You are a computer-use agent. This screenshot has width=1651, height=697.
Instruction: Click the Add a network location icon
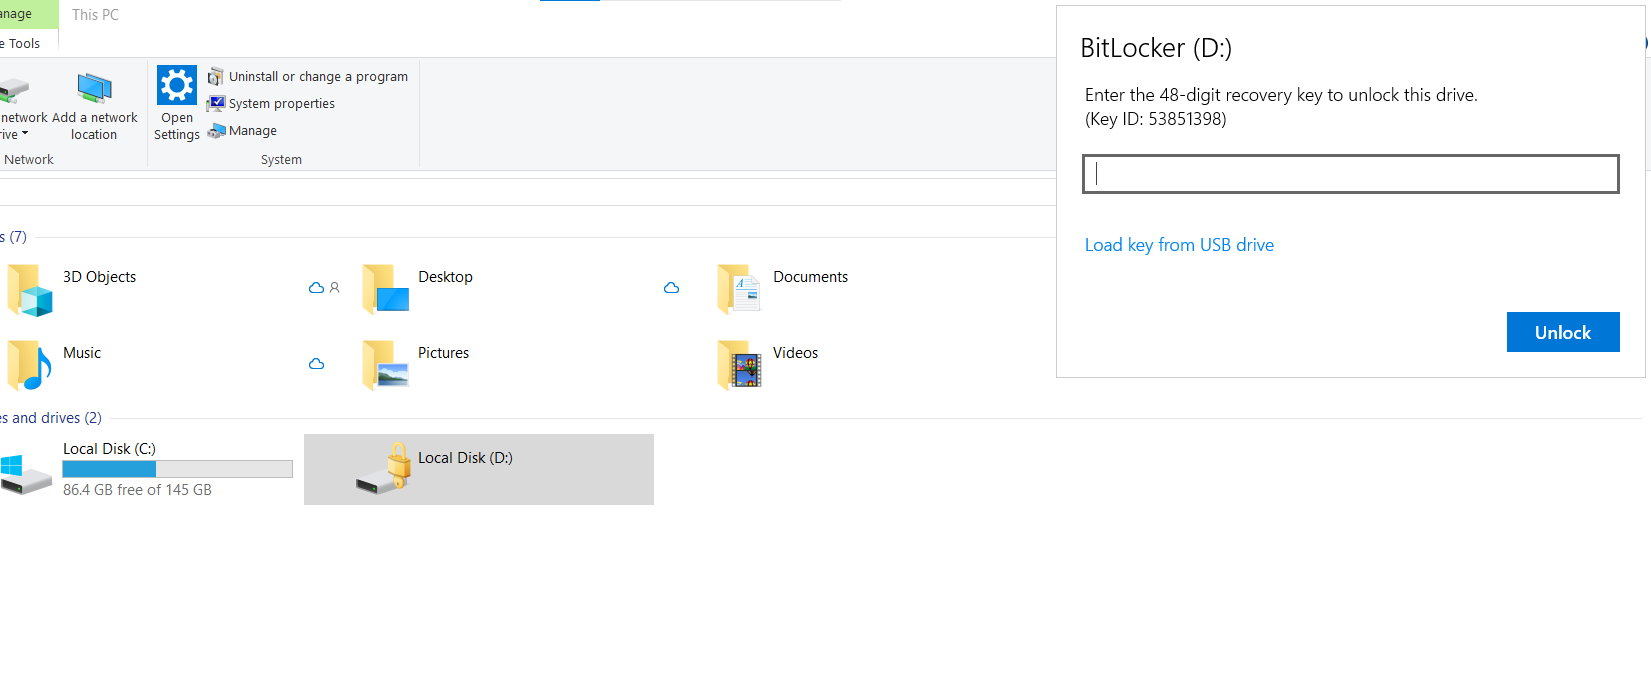coord(95,88)
